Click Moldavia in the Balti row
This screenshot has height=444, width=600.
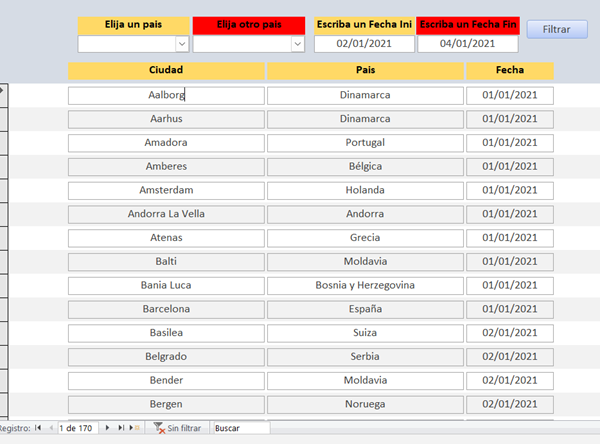click(x=365, y=261)
